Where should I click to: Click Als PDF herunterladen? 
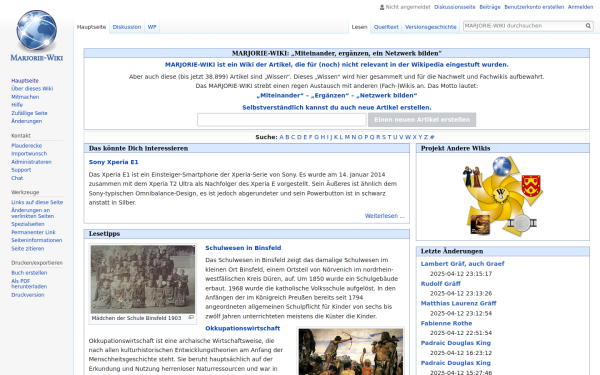click(29, 284)
